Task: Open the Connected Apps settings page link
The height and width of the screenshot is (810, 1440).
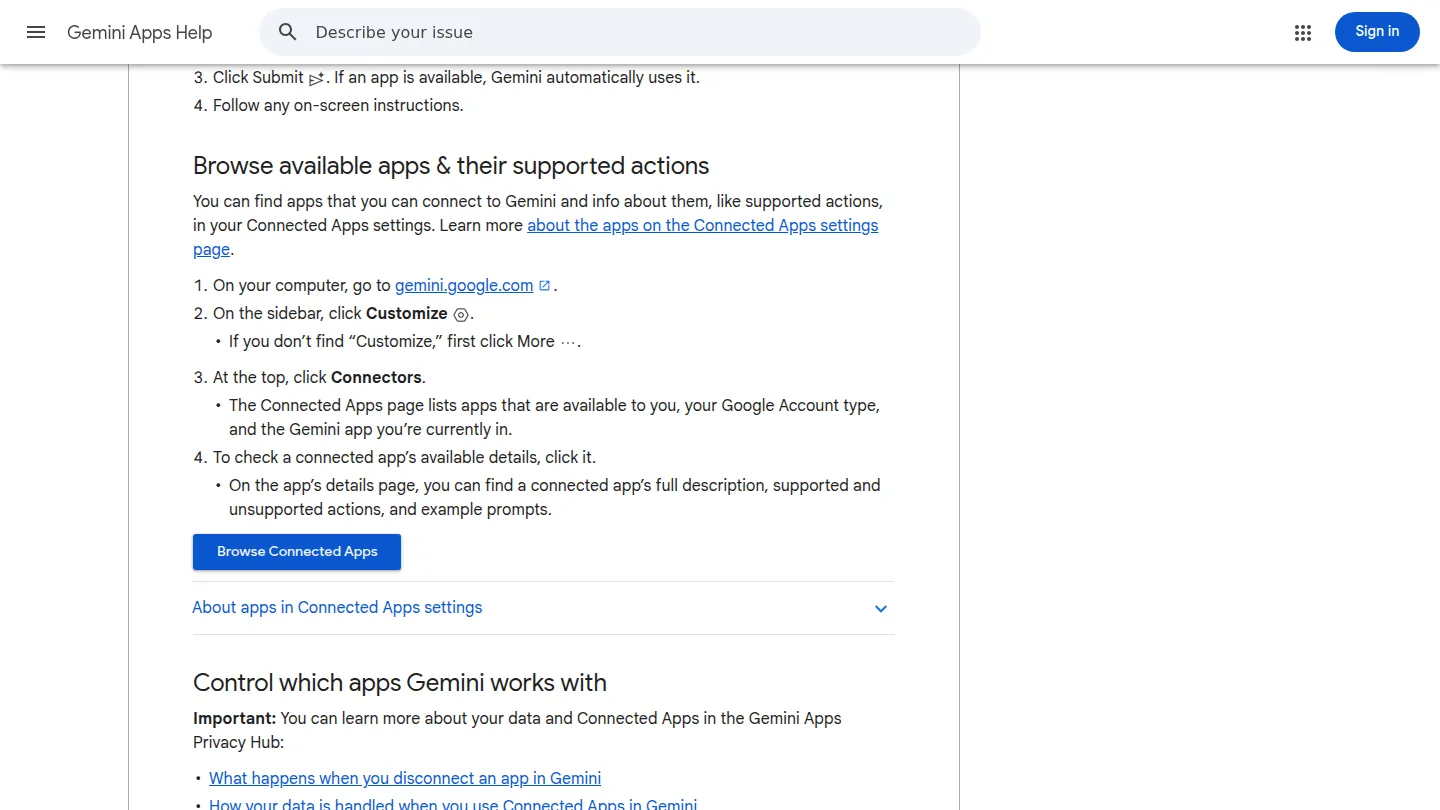Action: pyautogui.click(x=536, y=238)
